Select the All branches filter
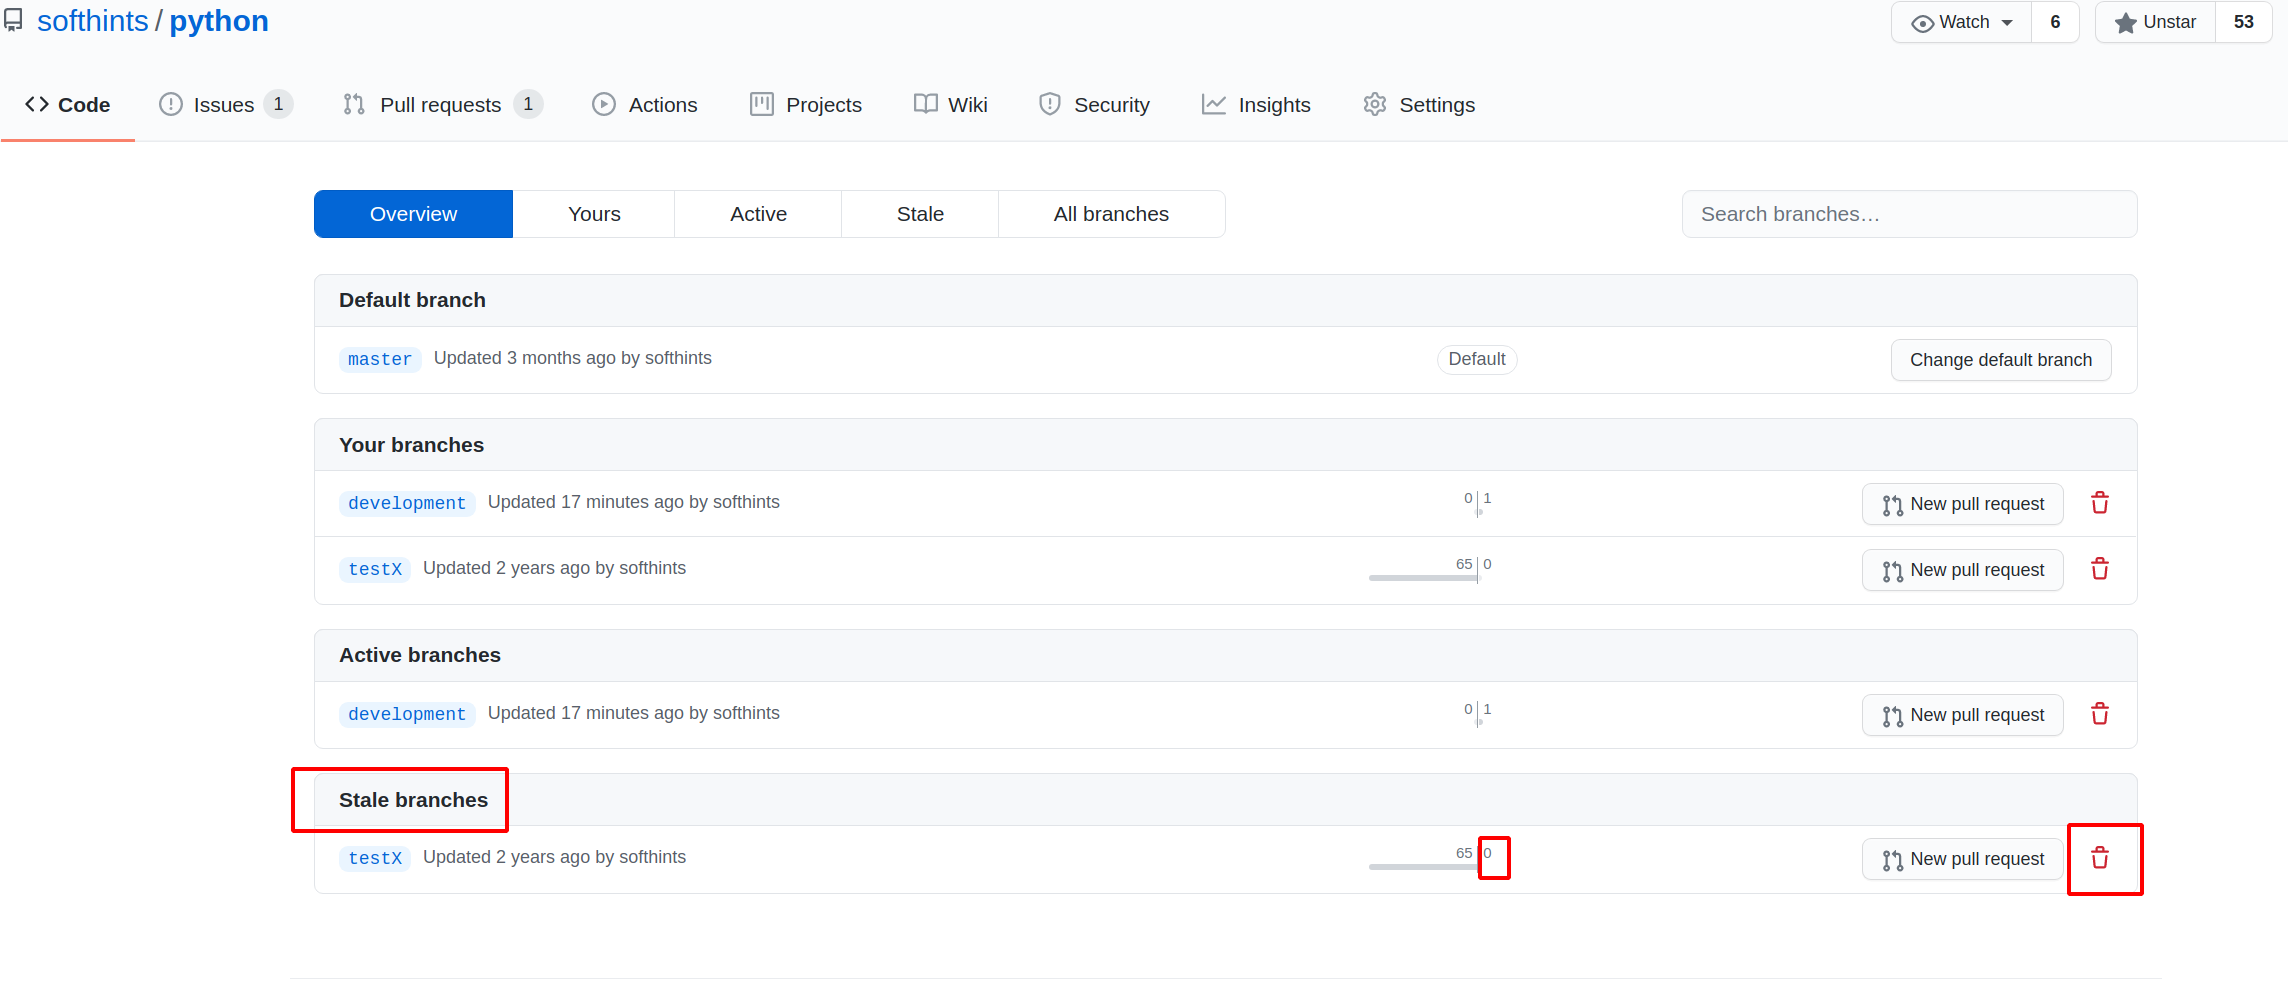This screenshot has height=983, width=2288. point(1111,214)
